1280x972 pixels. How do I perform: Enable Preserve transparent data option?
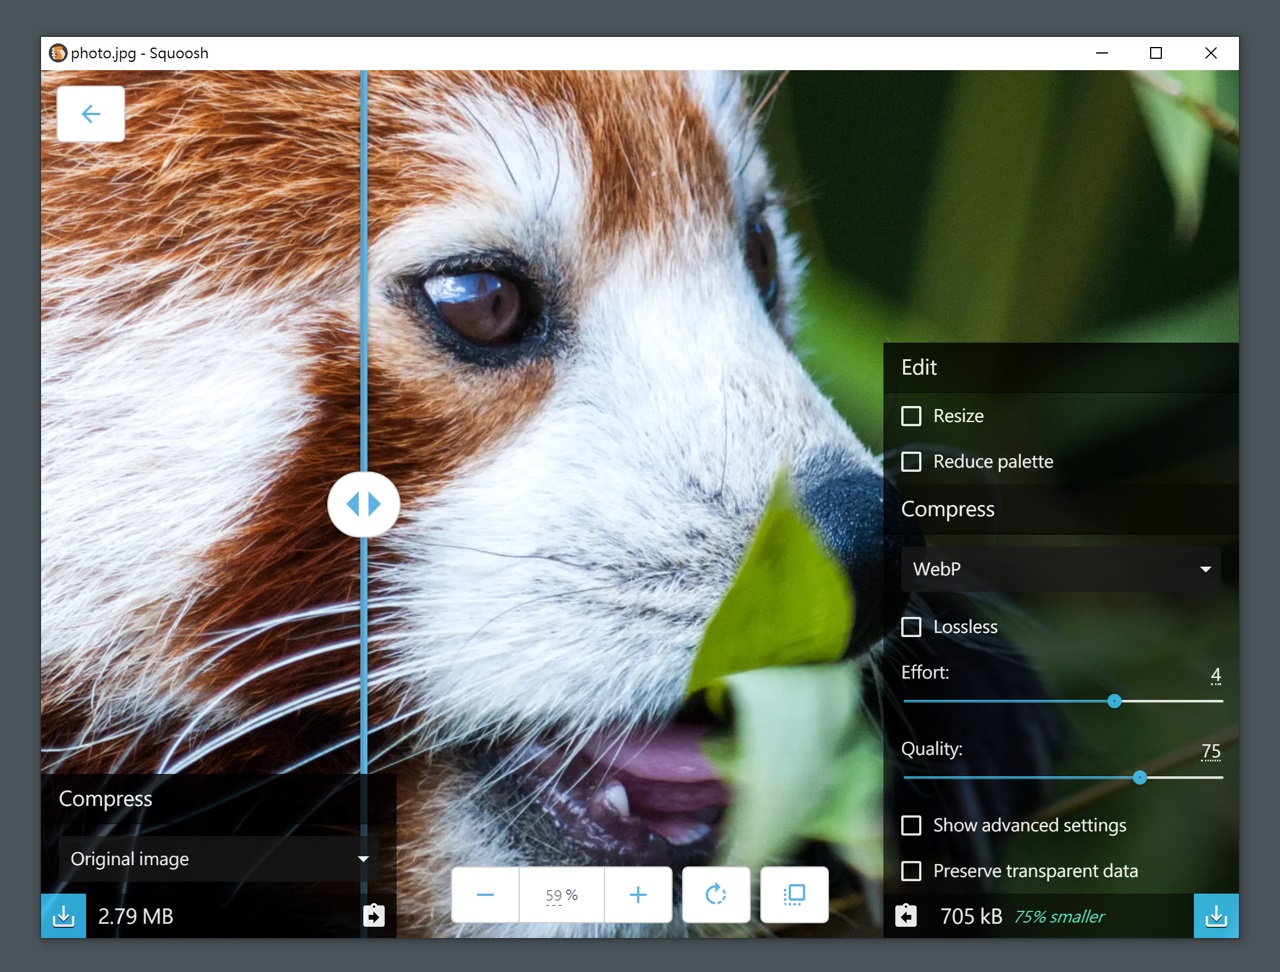[x=911, y=871]
